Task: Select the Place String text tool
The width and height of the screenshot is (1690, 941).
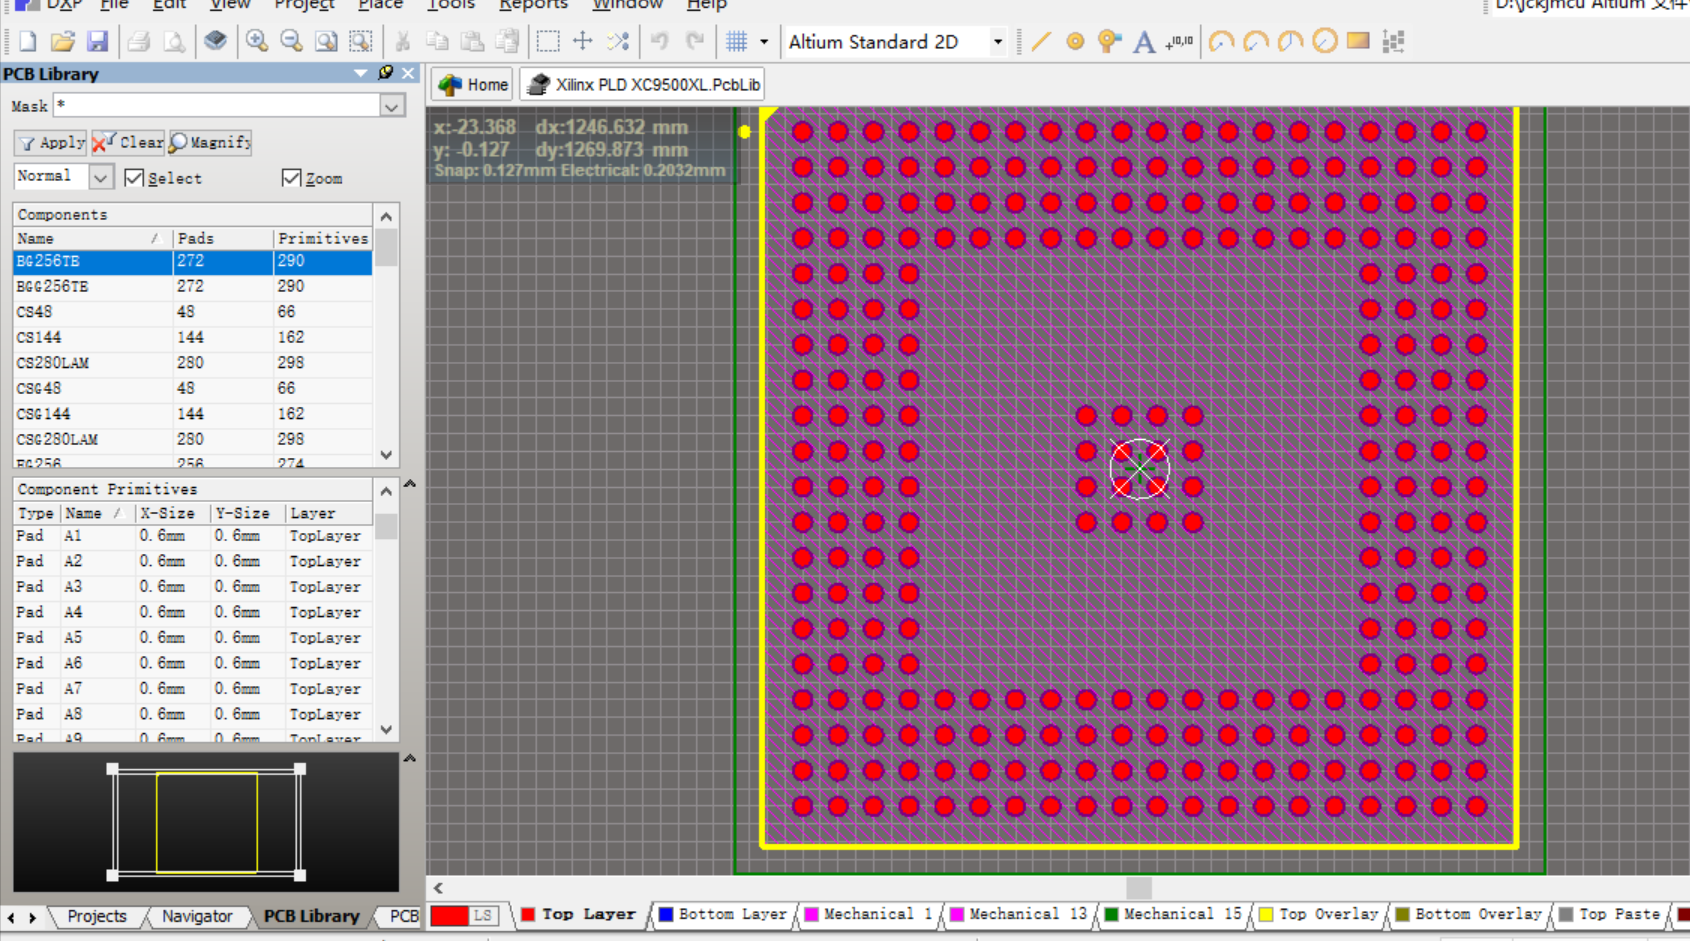Action: tap(1144, 41)
